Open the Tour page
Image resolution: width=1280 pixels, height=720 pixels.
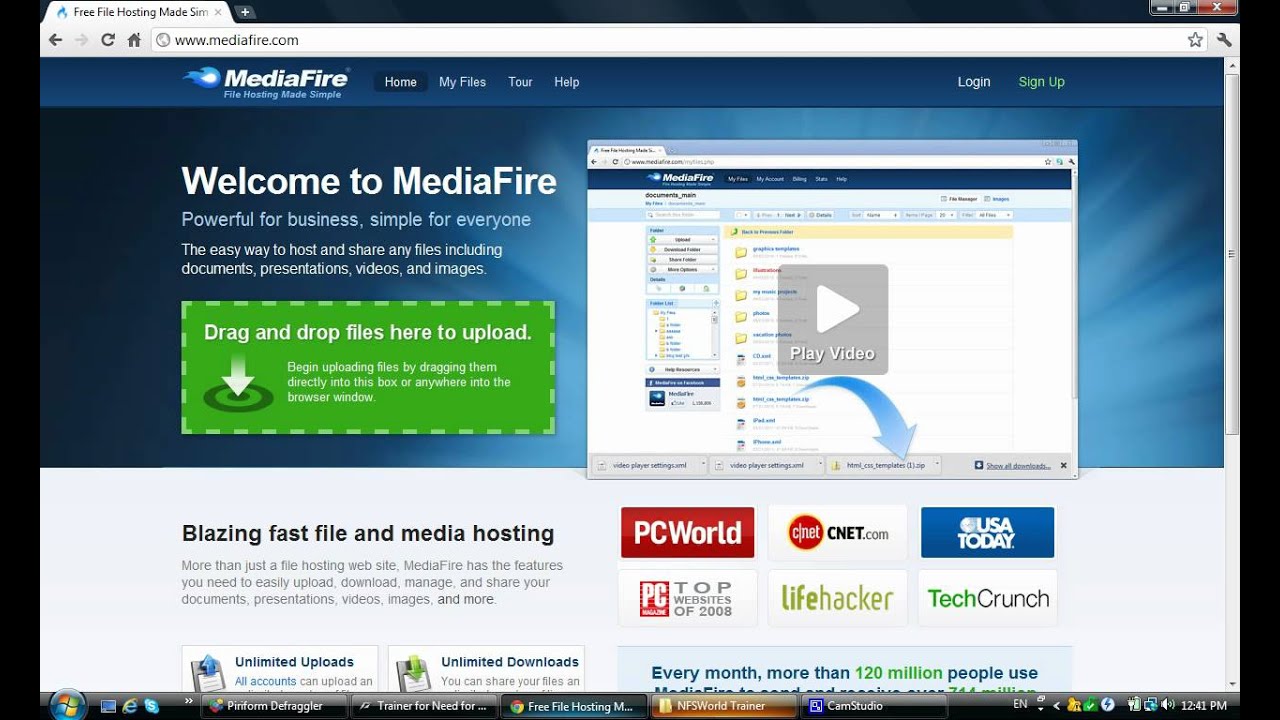pyautogui.click(x=520, y=82)
